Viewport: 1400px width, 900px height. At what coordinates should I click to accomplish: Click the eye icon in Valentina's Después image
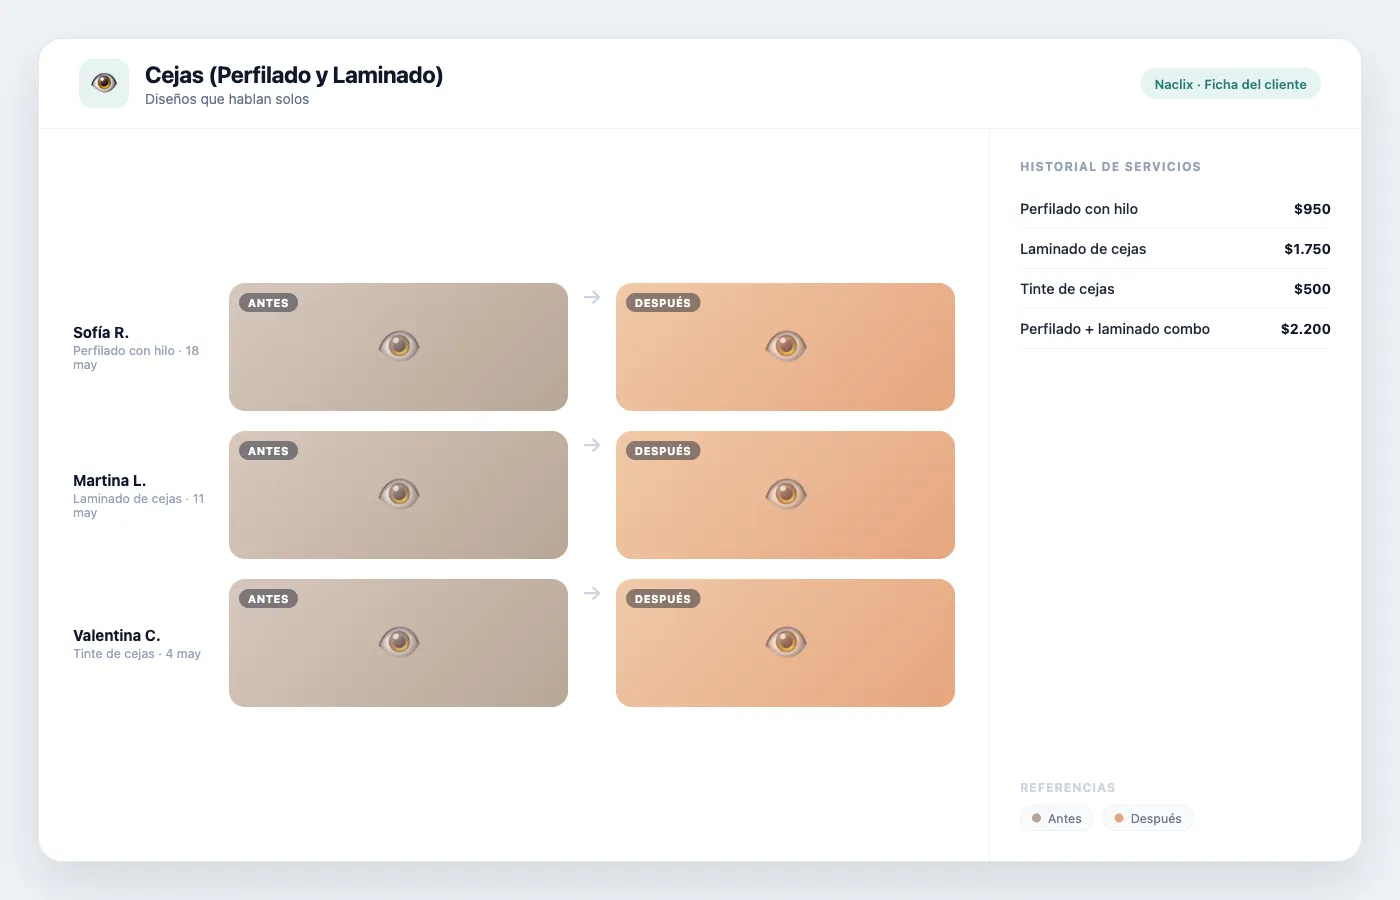(x=786, y=642)
